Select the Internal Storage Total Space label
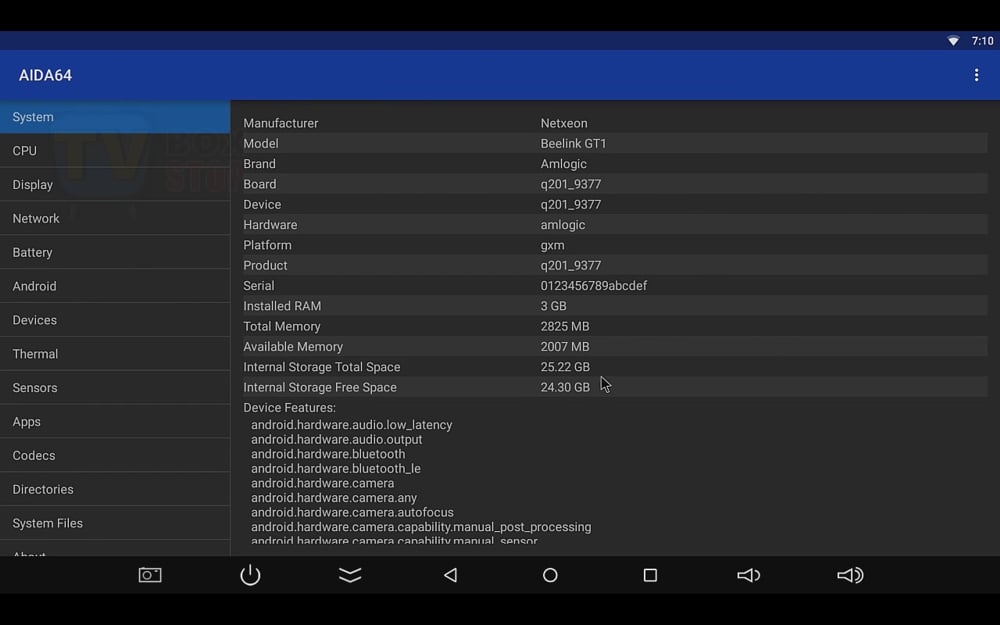 pyautogui.click(x=322, y=367)
